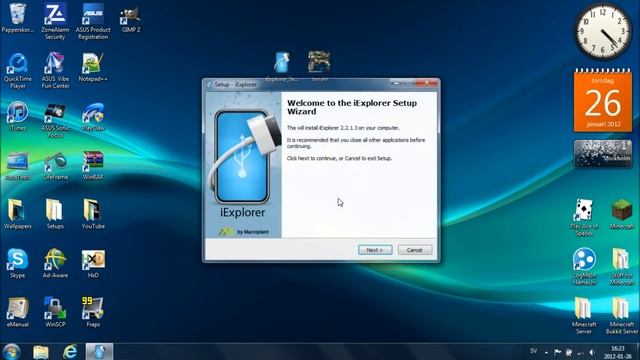Select the ASUS Sonic Focus icon
640x360 pixels.
tap(55, 120)
